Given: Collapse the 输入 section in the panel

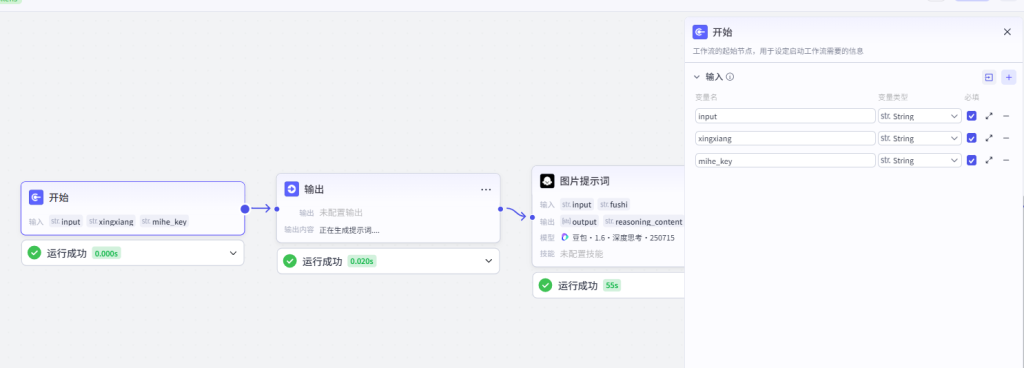Looking at the screenshot, I should [x=697, y=77].
